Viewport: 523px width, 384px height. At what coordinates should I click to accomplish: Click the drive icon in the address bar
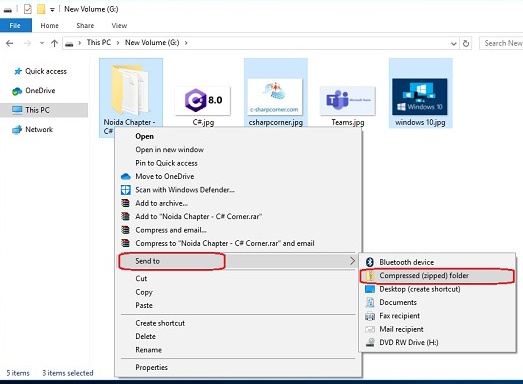coord(69,44)
